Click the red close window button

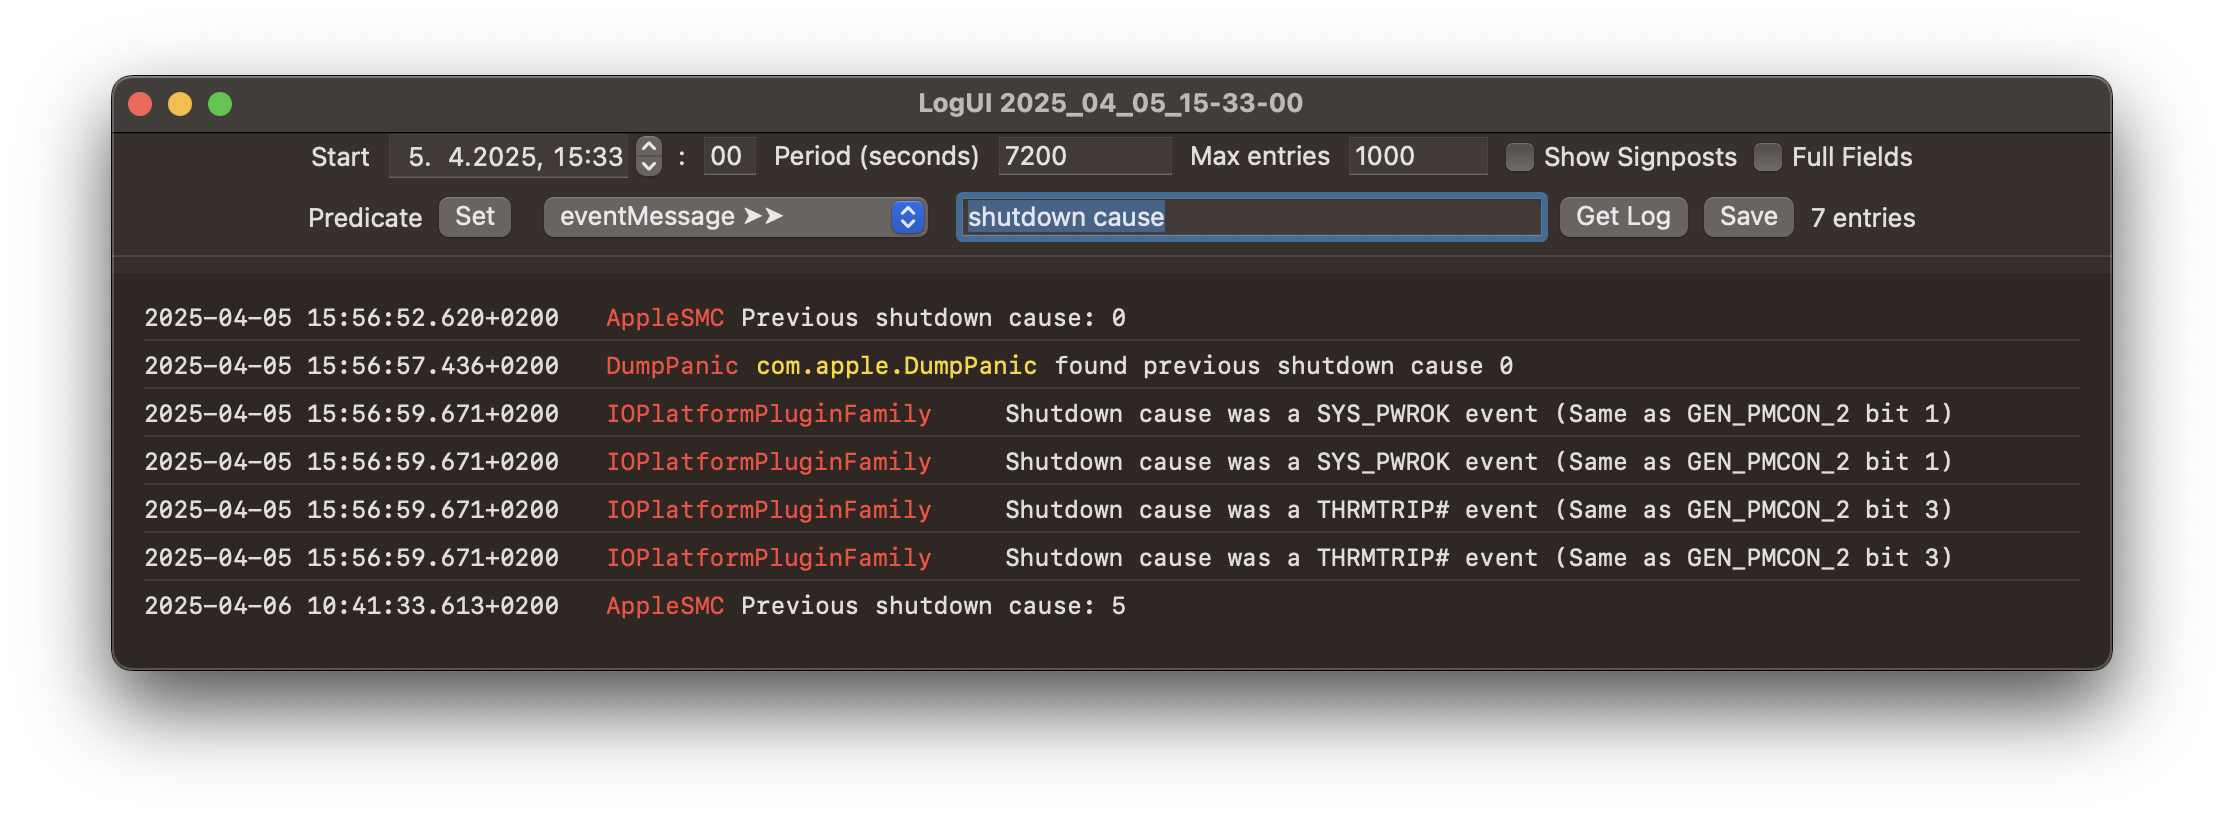point(140,104)
